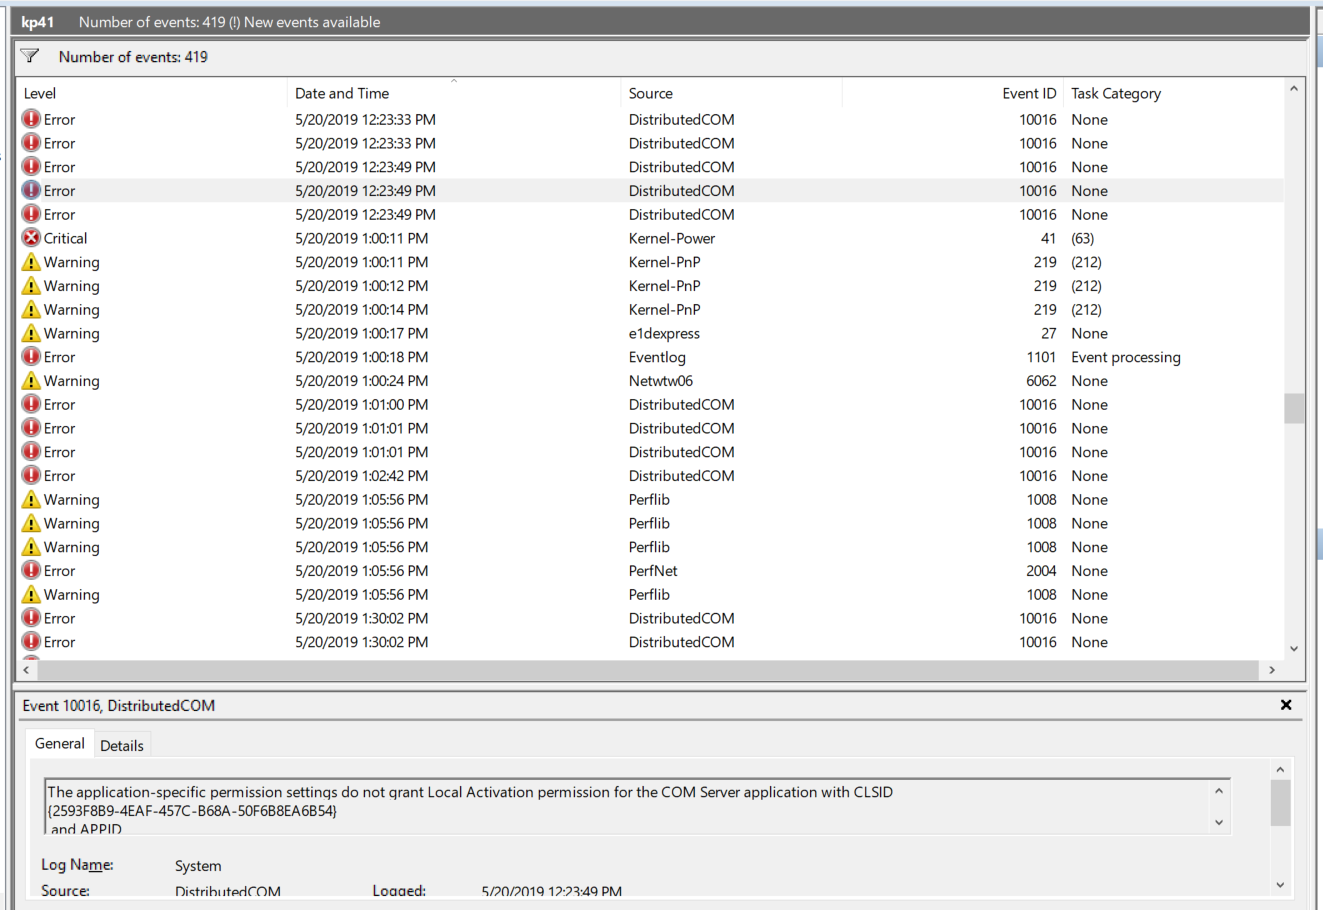Screen dimensions: 1323x910
Task: Sort by the Task Category column header
Action: (x=1172, y=93)
